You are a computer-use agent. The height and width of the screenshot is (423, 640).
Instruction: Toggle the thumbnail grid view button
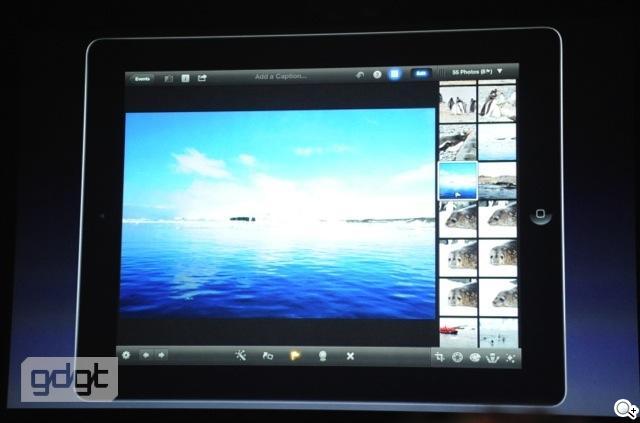pos(397,74)
